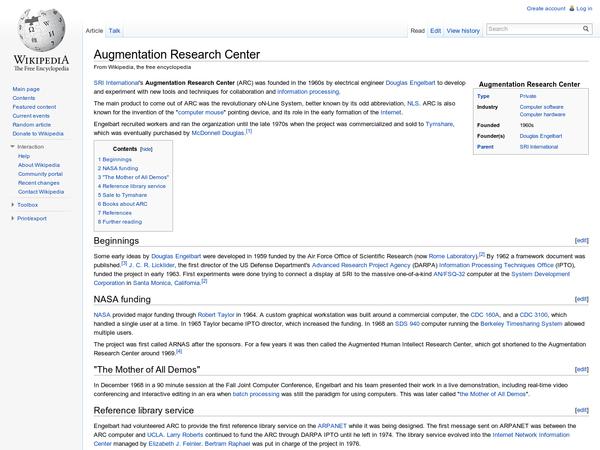This screenshot has width=600, height=450.
Task: Click the user icon beside Log in
Action: [x=572, y=8]
